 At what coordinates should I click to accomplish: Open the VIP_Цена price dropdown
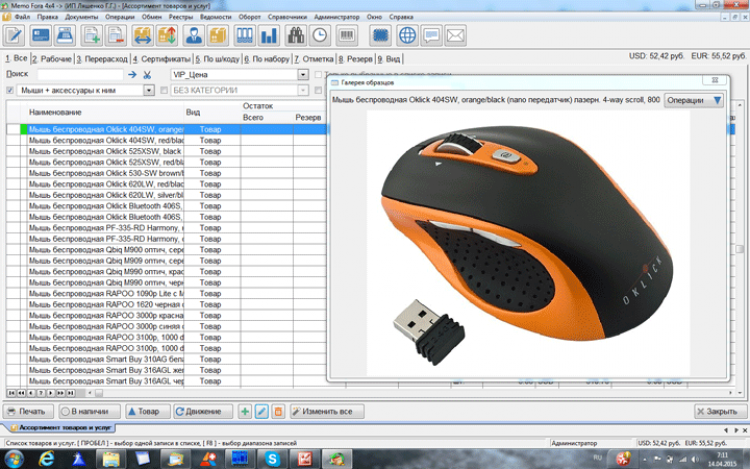coord(303,75)
